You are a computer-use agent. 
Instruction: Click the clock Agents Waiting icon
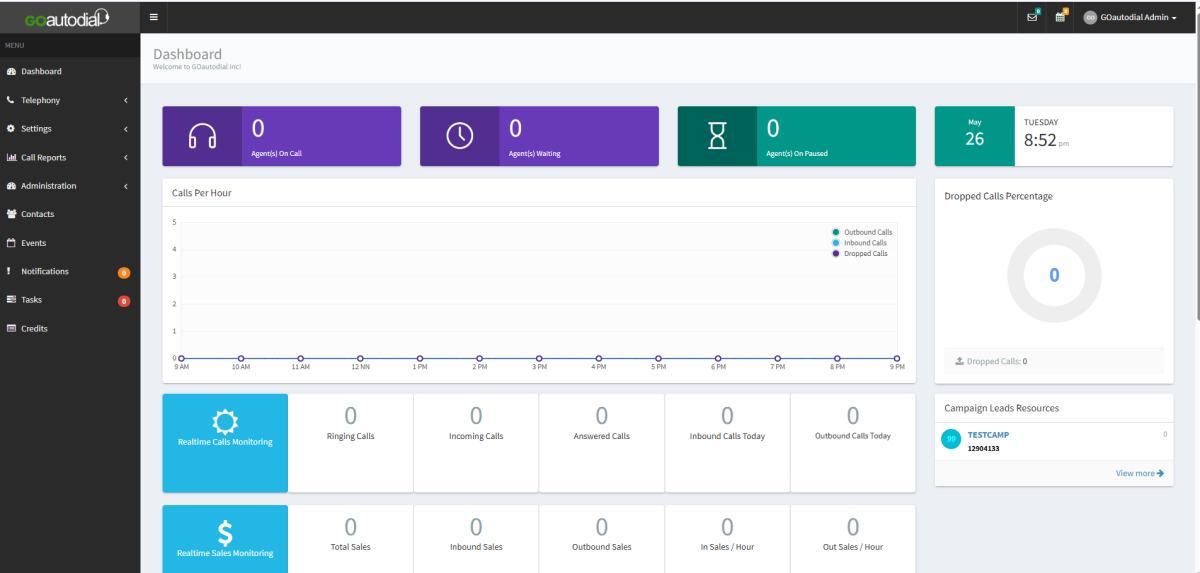460,136
